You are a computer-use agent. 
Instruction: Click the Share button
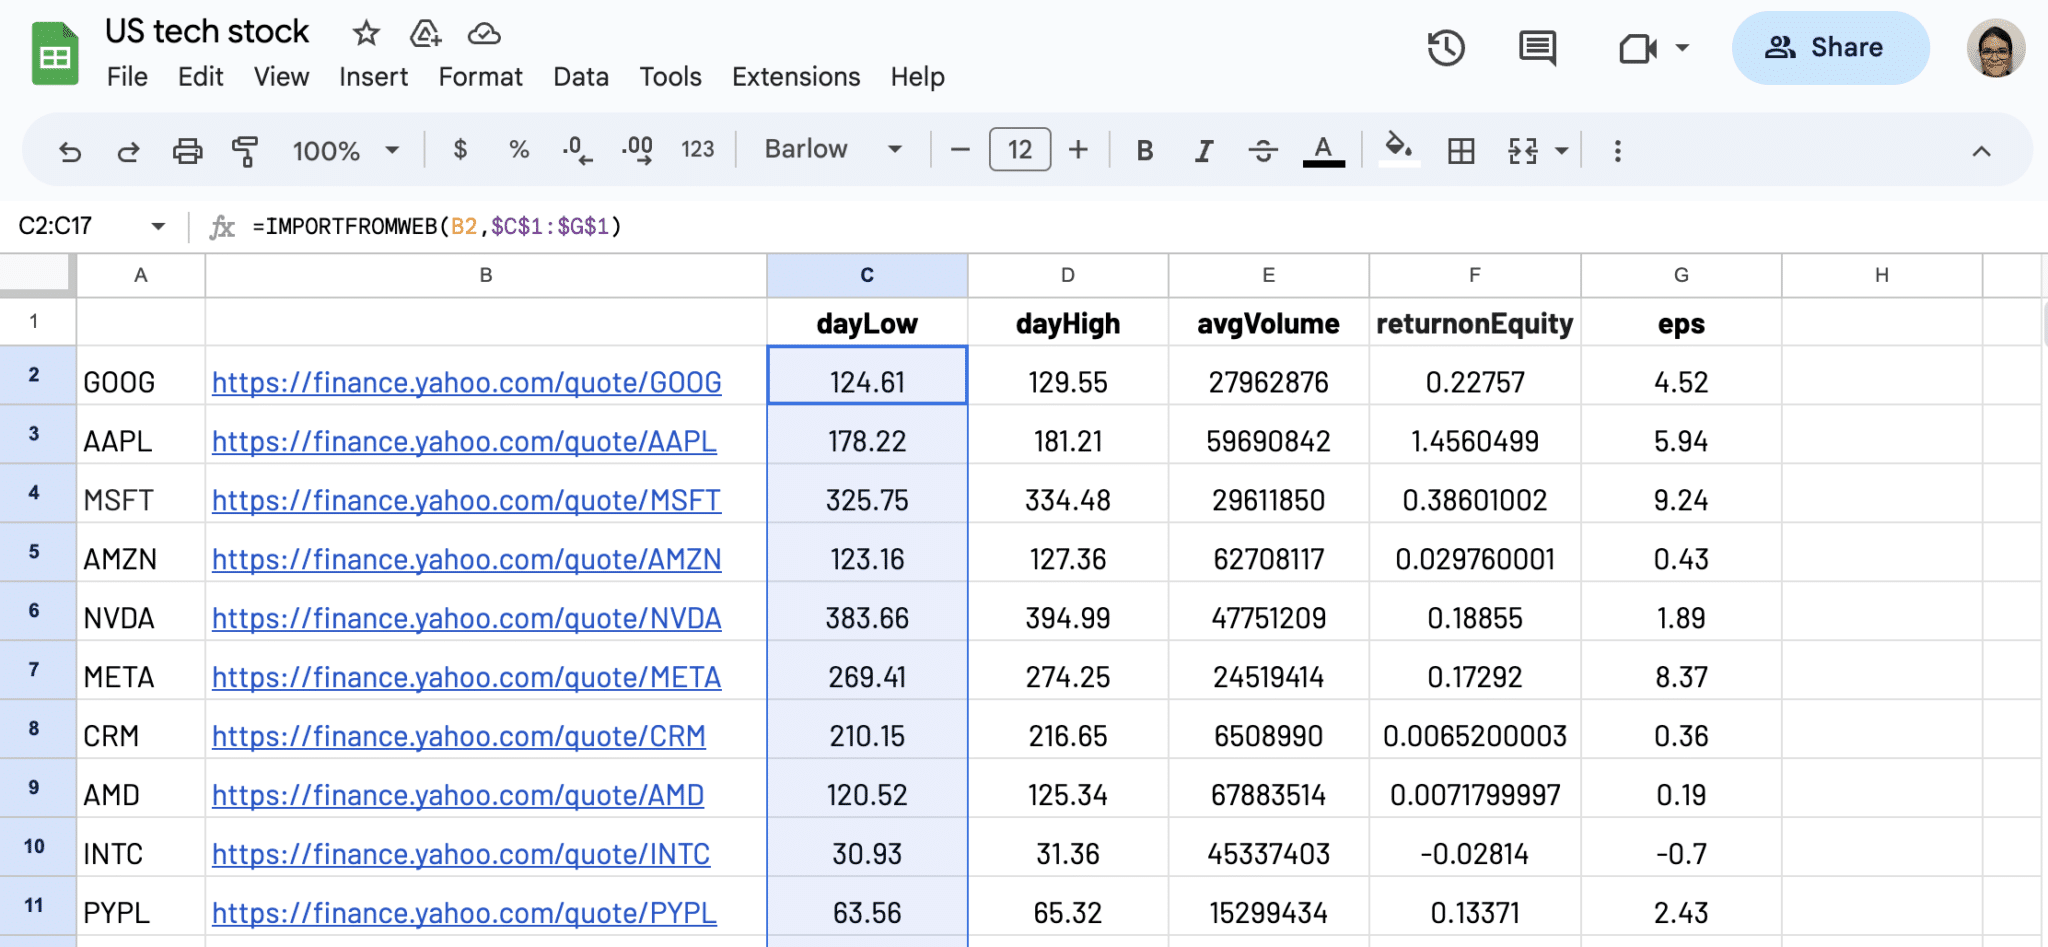1829,48
